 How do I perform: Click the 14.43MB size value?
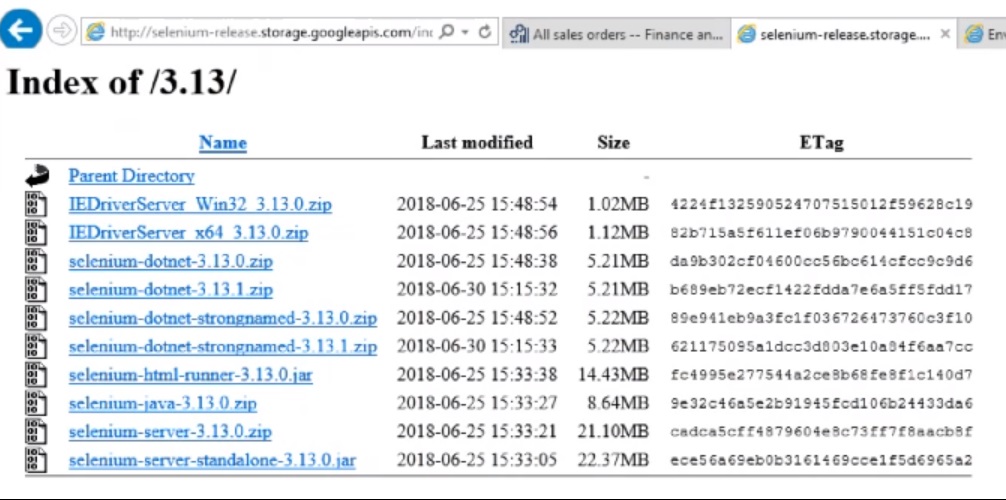coord(613,375)
